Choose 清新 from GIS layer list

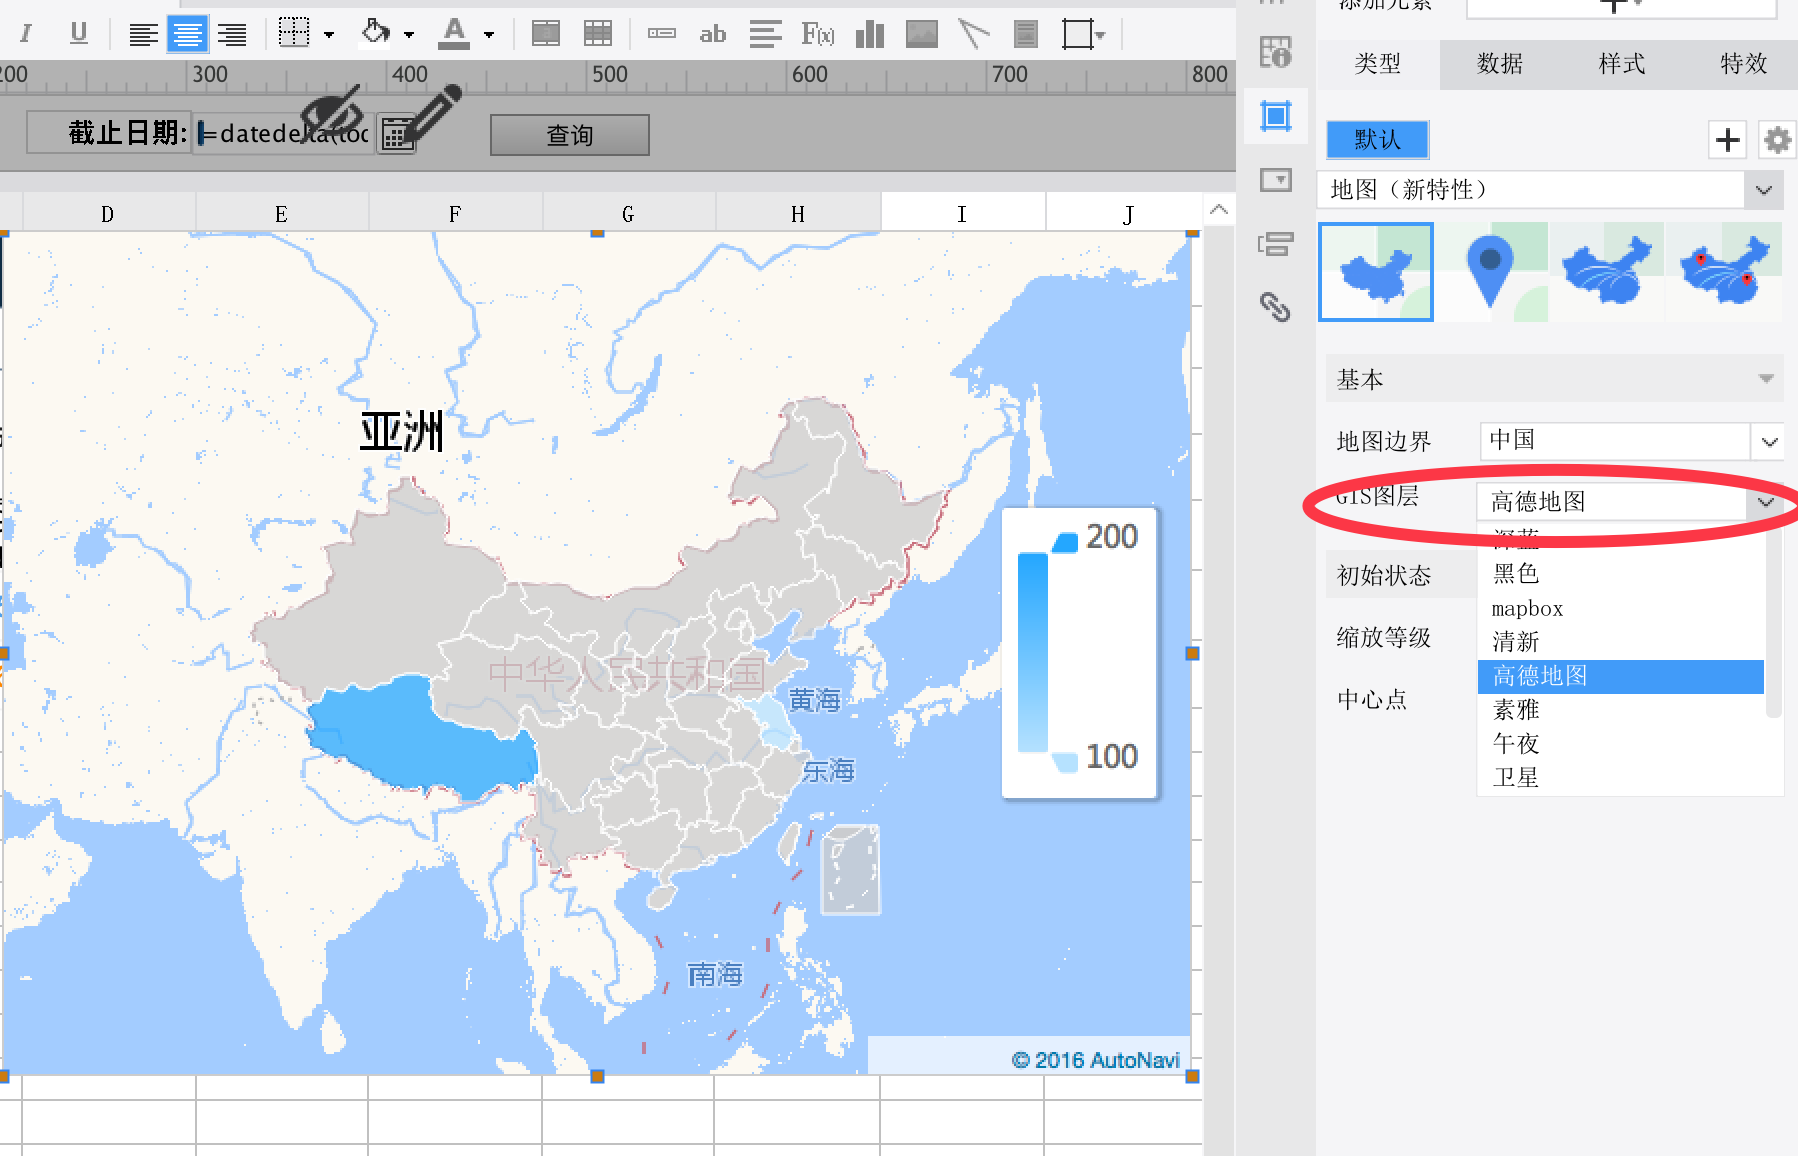pyautogui.click(x=1621, y=642)
